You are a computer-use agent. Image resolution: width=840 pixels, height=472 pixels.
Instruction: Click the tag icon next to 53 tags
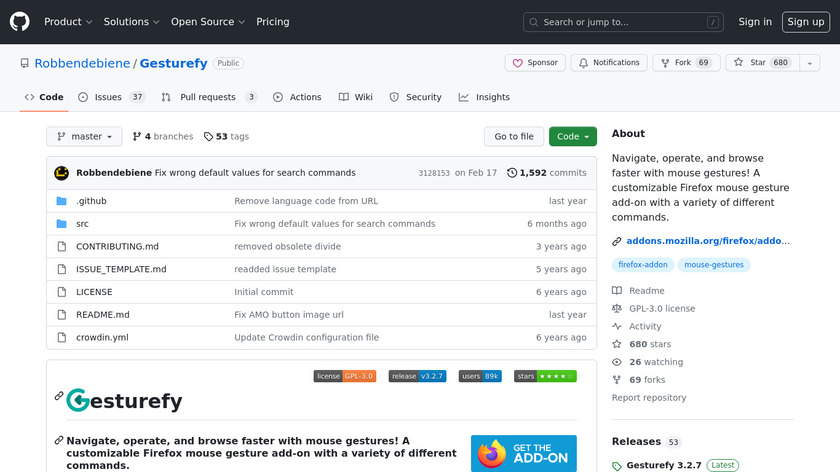[208, 137]
